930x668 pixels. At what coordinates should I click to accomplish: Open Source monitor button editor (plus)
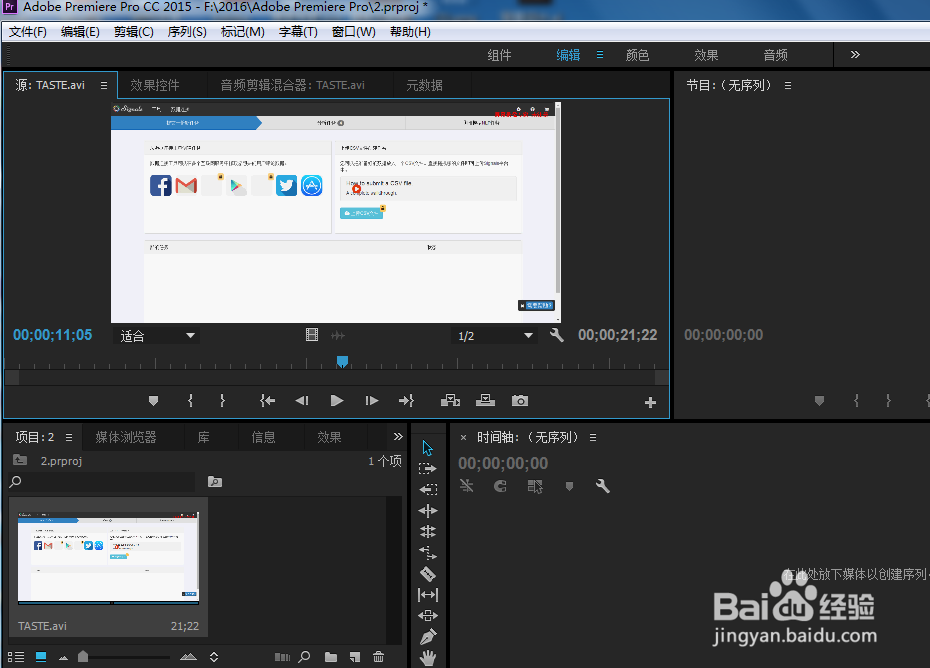pyautogui.click(x=650, y=403)
